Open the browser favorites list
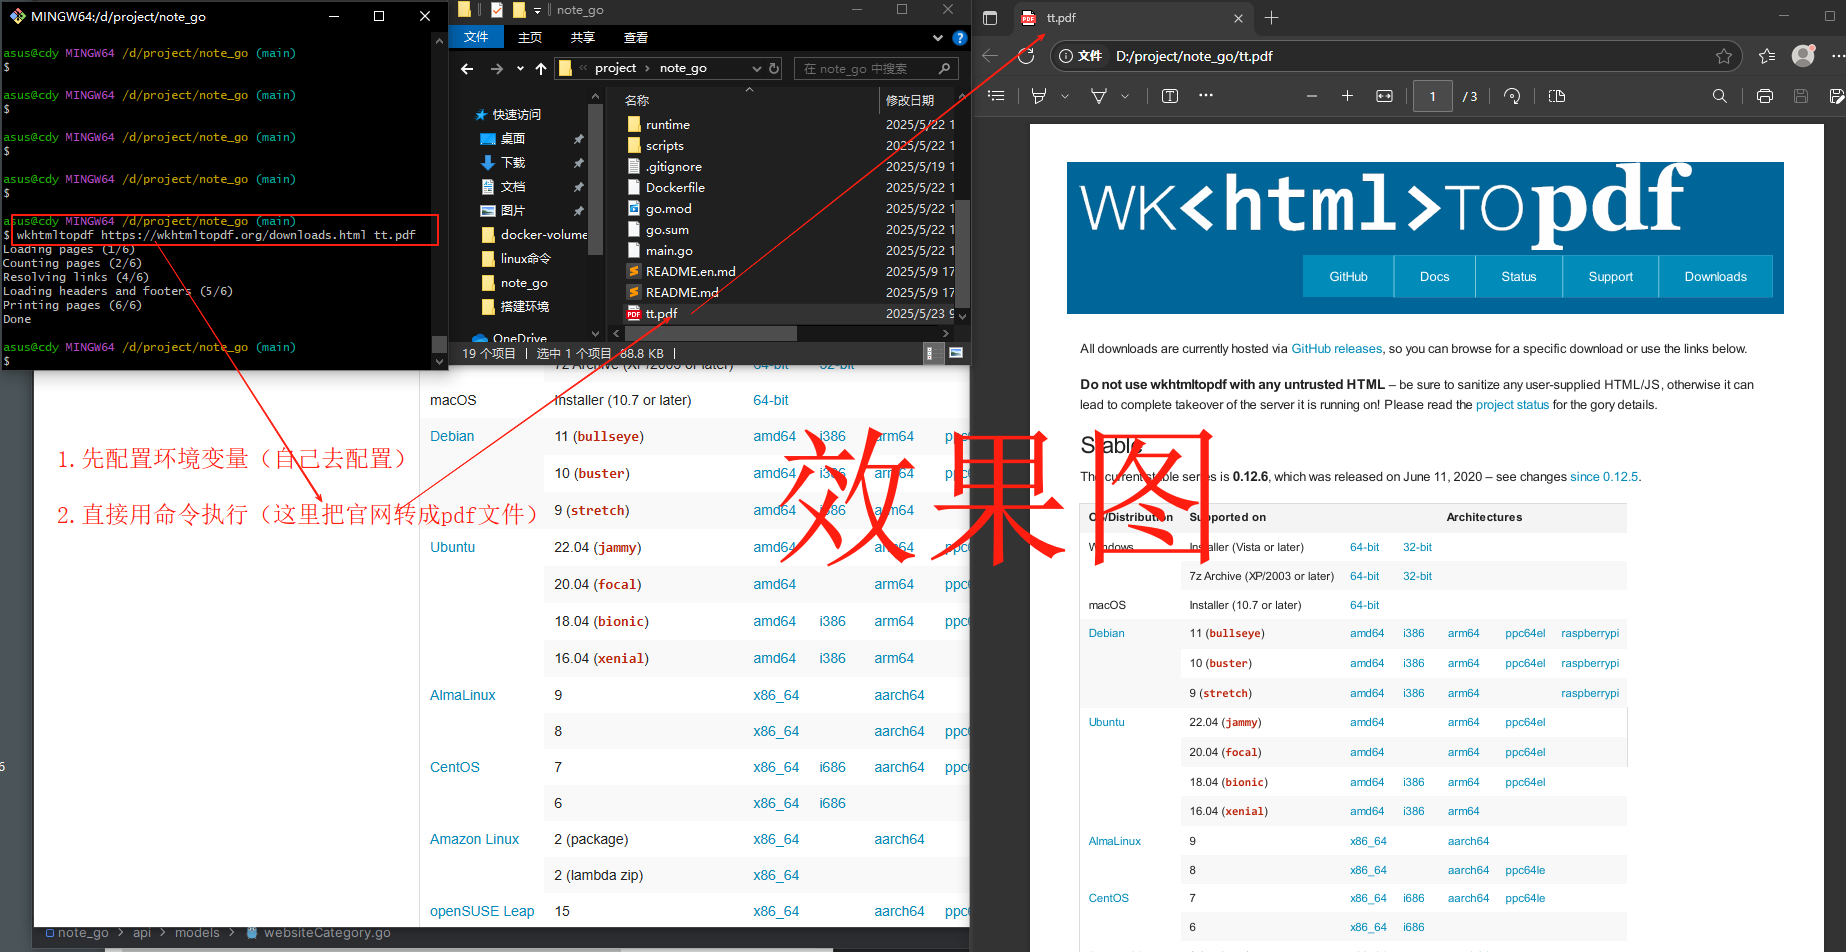Screen dimensions: 1846x952 pyautogui.click(x=1767, y=56)
